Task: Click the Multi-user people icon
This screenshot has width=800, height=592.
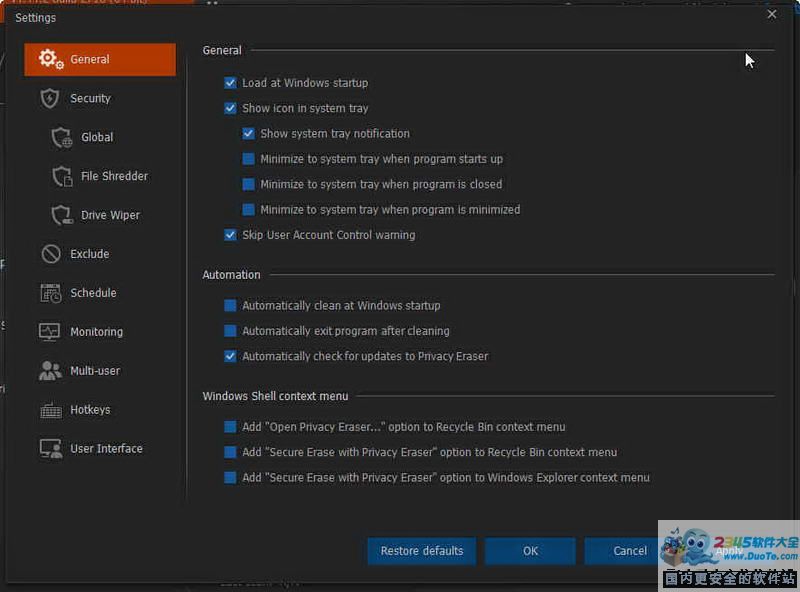Action: click(50, 371)
